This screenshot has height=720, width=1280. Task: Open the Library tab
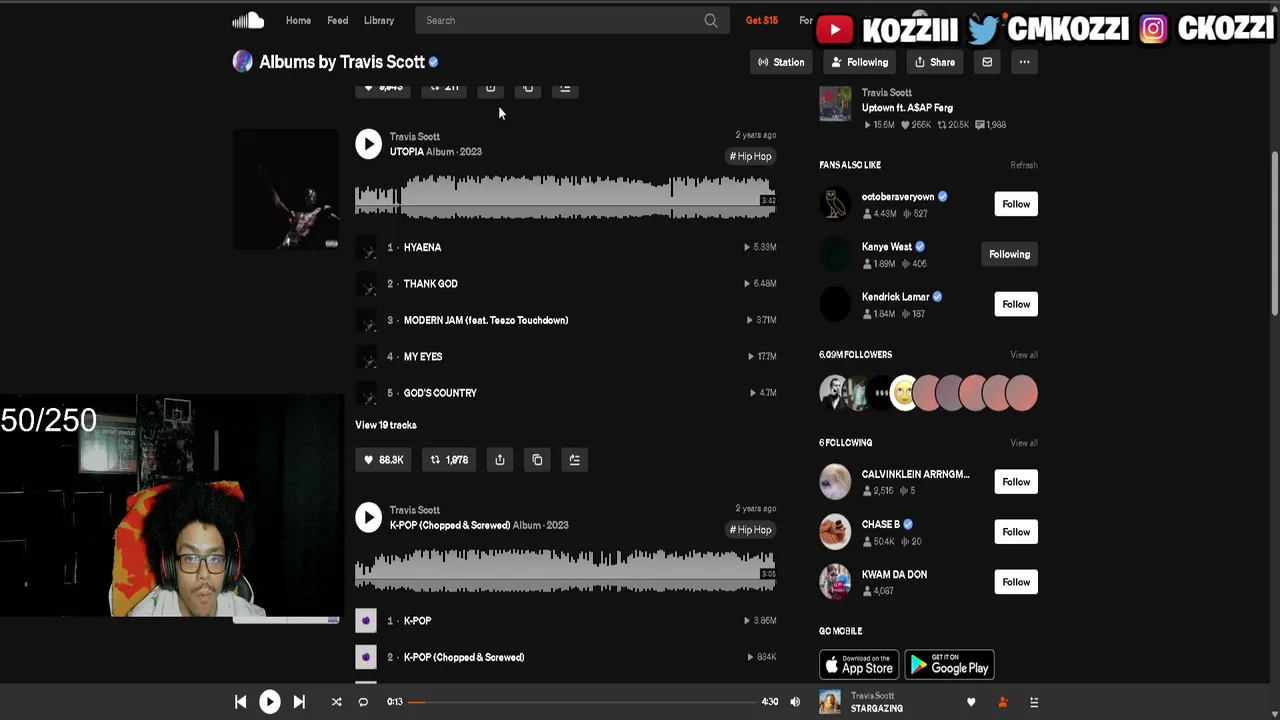pyautogui.click(x=379, y=20)
